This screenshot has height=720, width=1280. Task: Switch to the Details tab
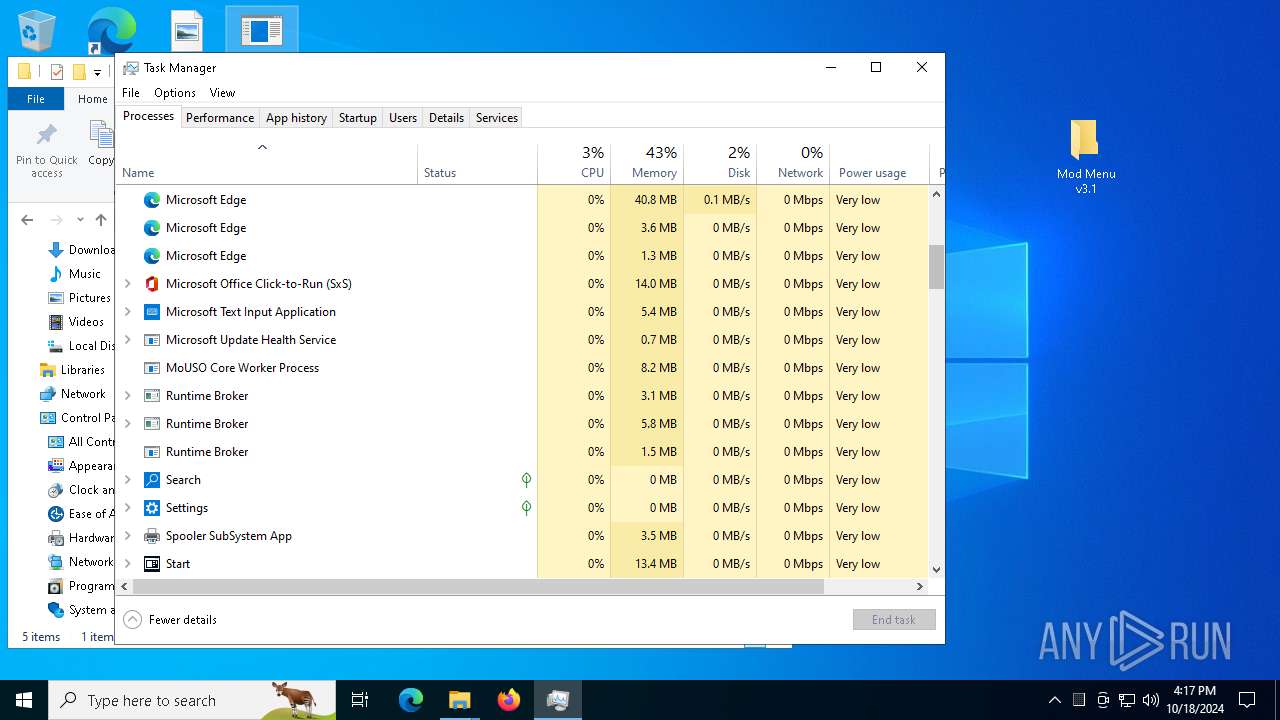click(x=446, y=118)
